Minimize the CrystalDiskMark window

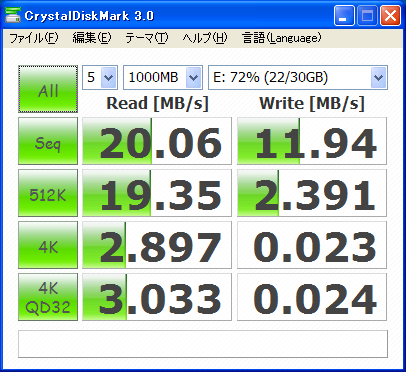(x=344, y=16)
